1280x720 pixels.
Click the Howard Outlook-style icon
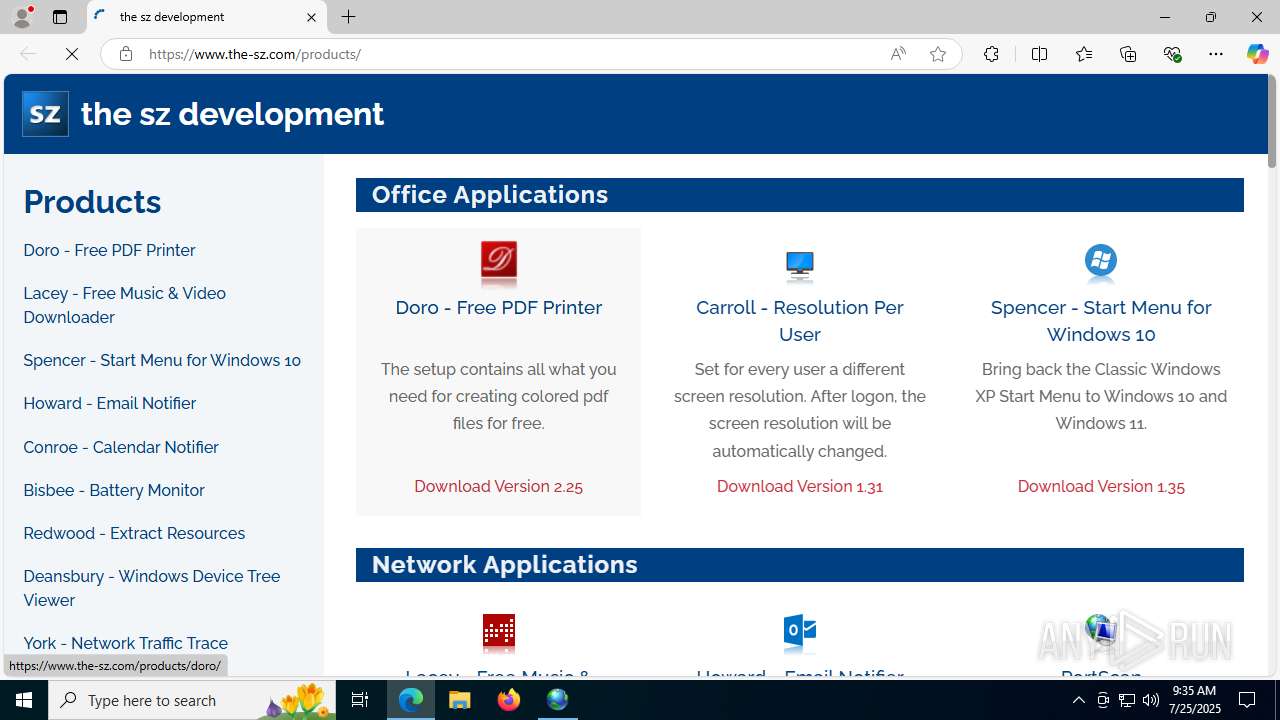click(x=799, y=632)
